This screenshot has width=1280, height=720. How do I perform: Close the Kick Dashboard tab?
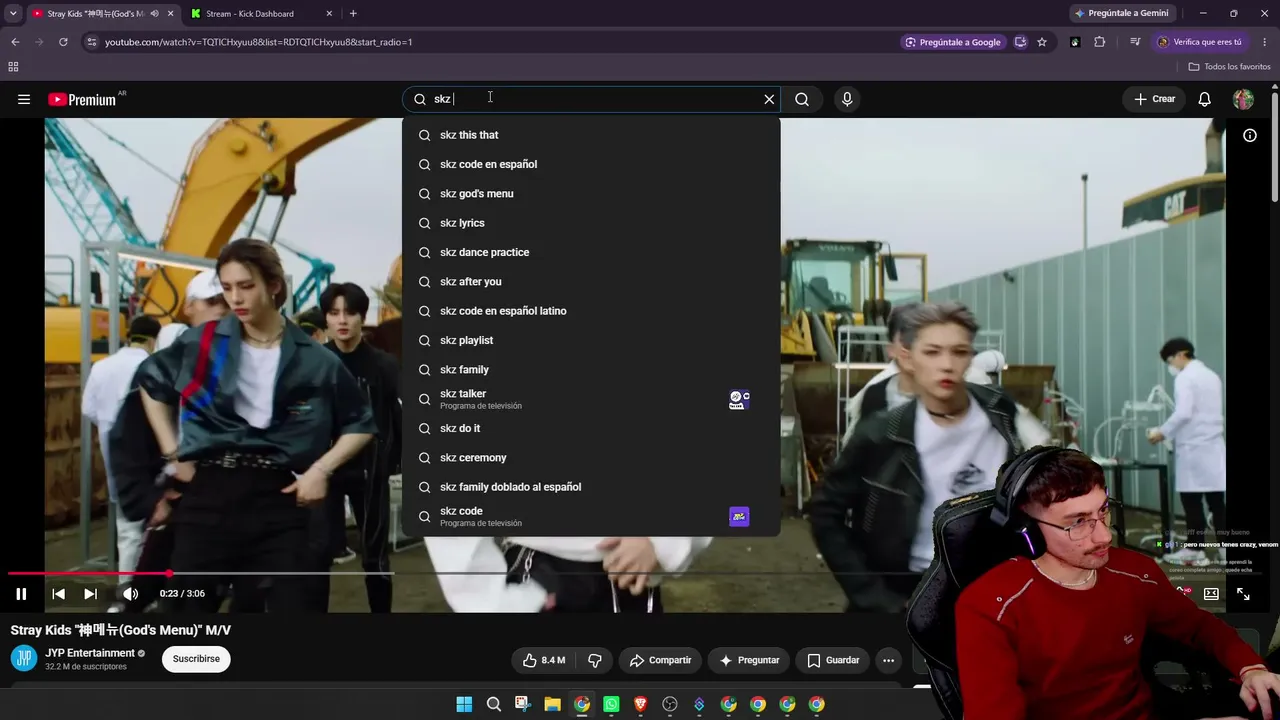pyautogui.click(x=329, y=14)
